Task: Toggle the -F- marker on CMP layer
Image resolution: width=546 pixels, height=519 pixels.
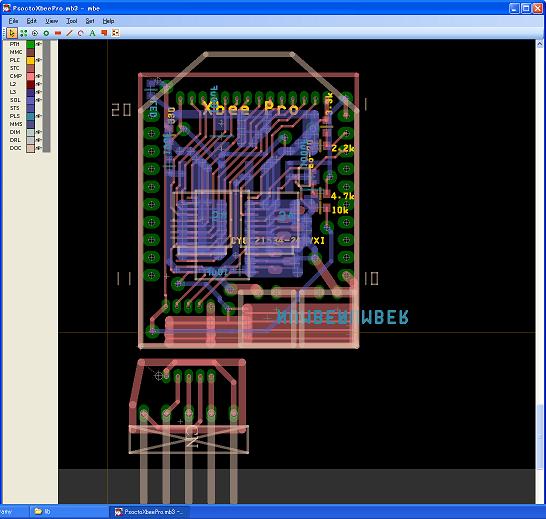Action: [x=39, y=76]
